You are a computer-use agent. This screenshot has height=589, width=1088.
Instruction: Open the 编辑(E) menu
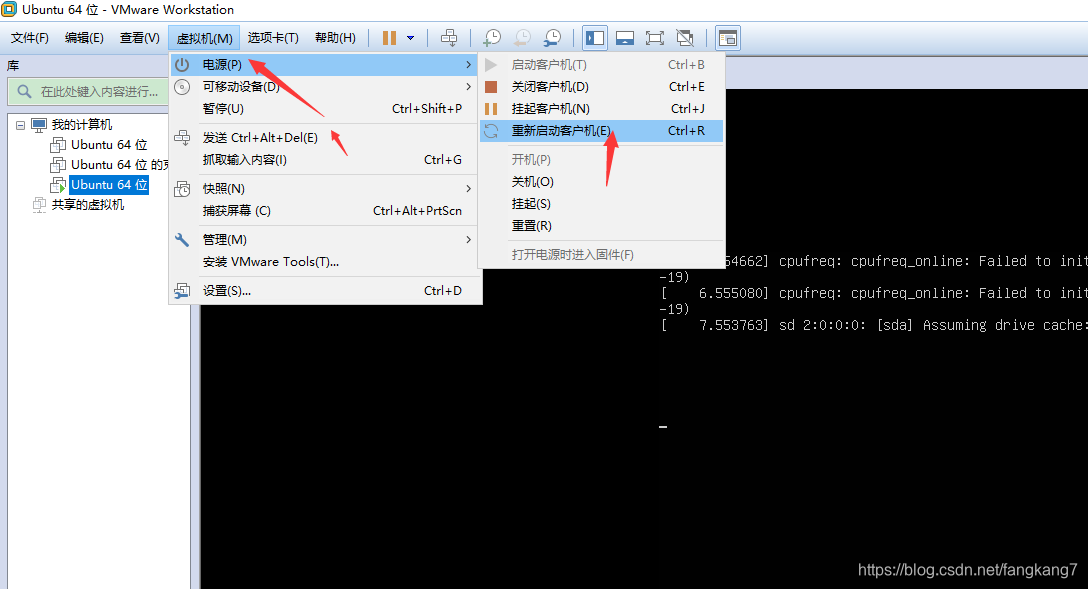coord(84,37)
